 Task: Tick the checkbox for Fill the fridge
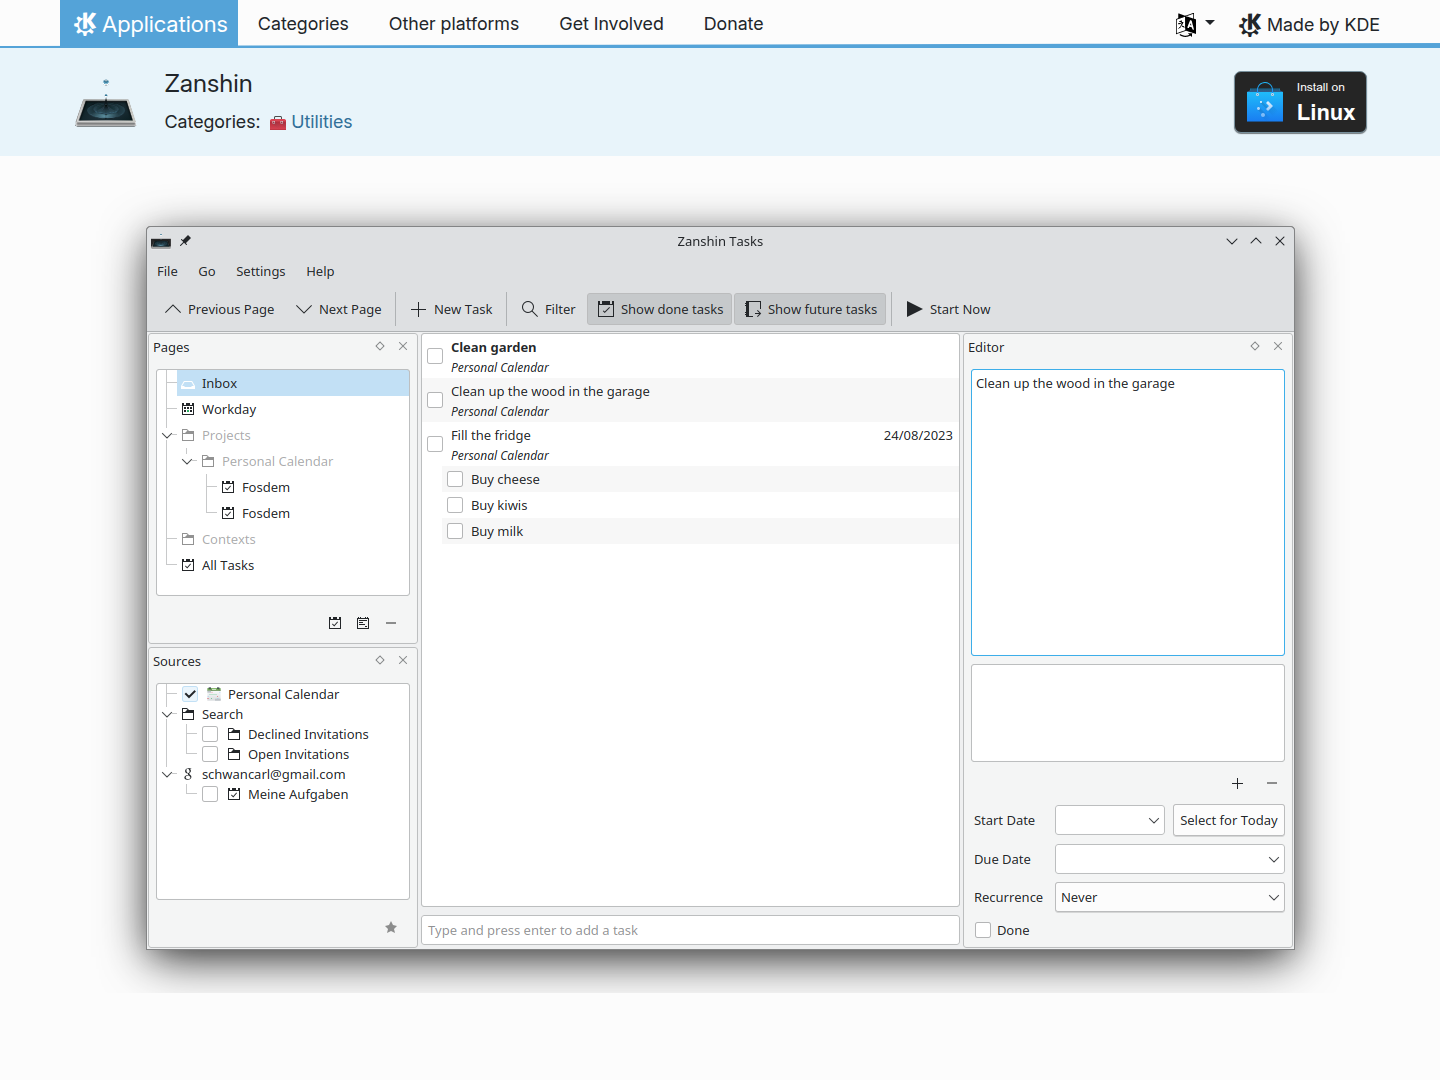coord(435,444)
